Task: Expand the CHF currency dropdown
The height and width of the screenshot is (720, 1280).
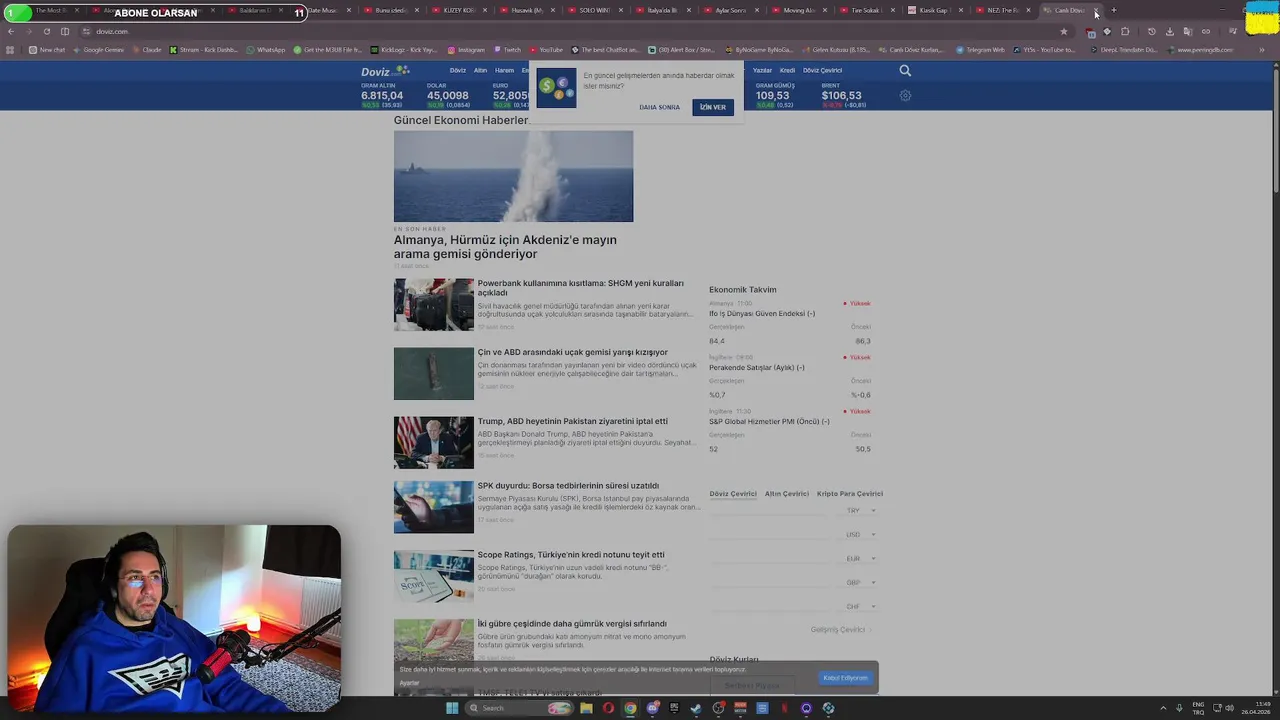Action: point(860,606)
